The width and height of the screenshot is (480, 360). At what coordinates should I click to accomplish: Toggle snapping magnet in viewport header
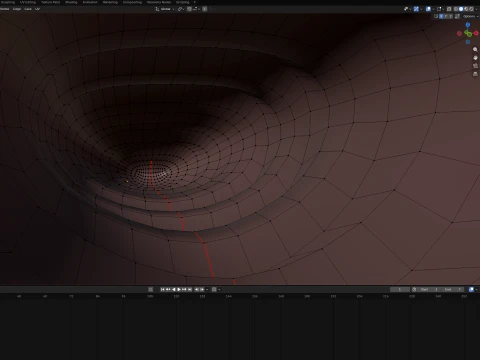(189, 9)
